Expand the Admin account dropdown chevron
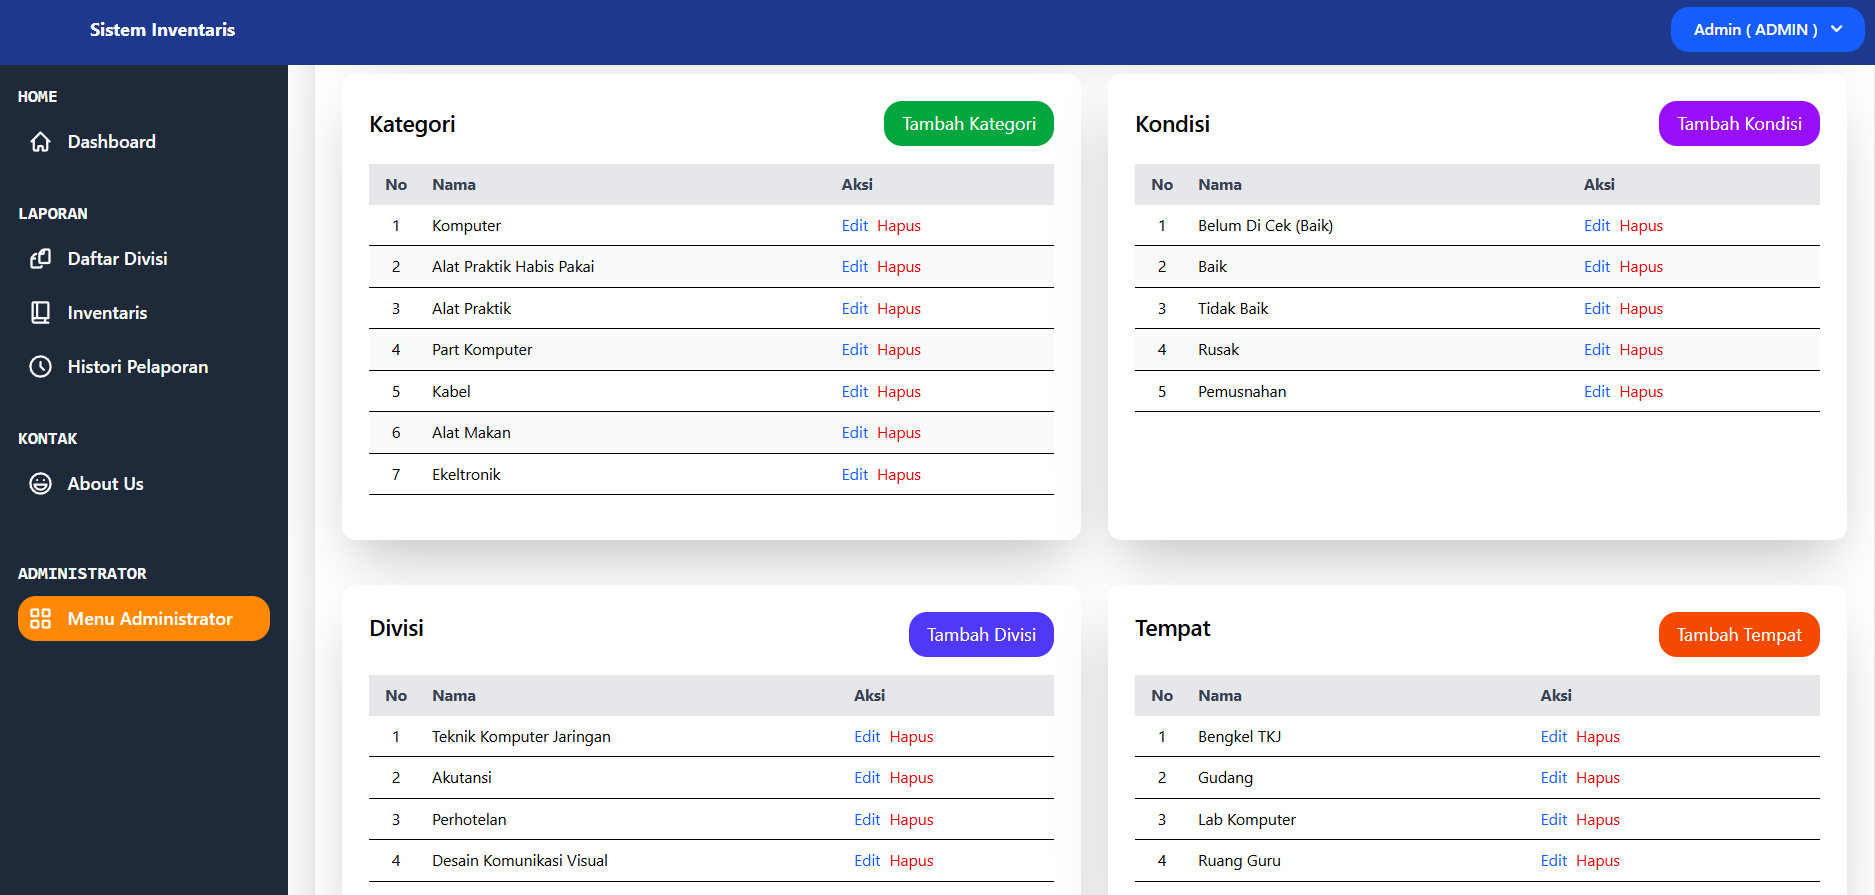This screenshot has width=1875, height=895. tap(1837, 29)
